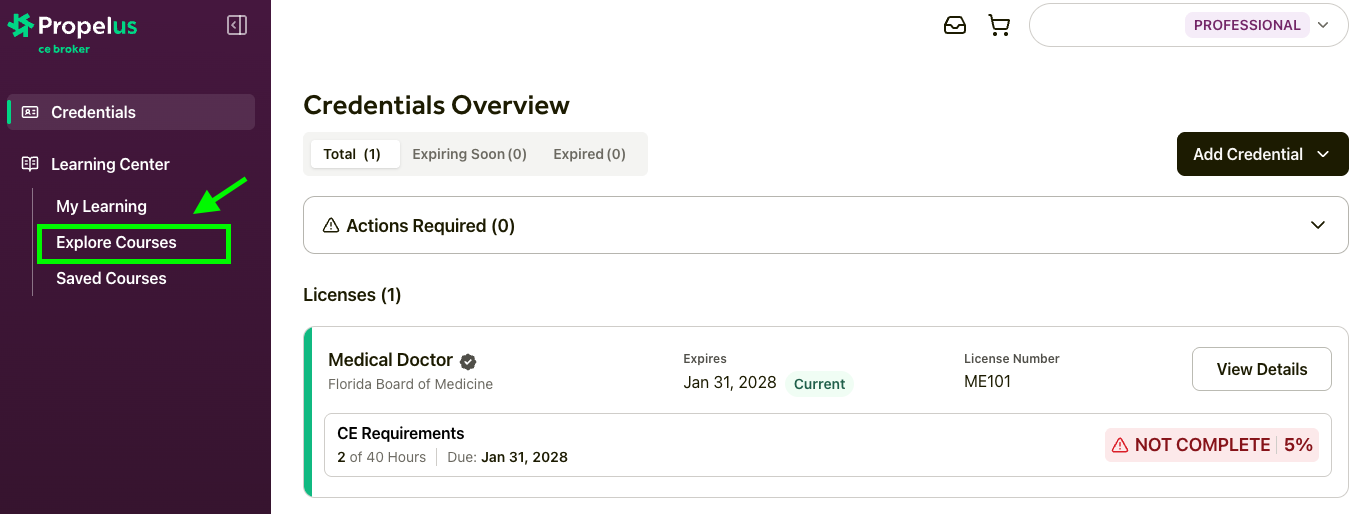The image size is (1366, 514).
Task: Open Explore Courses in the sidebar
Action: tap(116, 242)
